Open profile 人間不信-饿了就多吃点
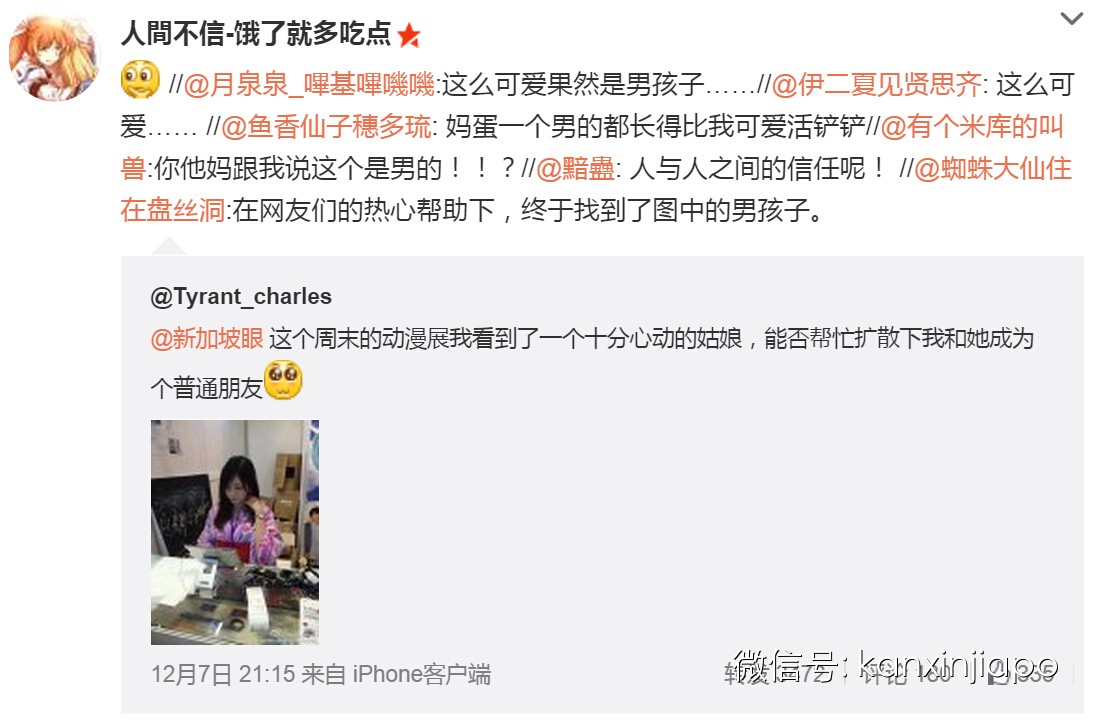1095x723 pixels. (x=256, y=34)
